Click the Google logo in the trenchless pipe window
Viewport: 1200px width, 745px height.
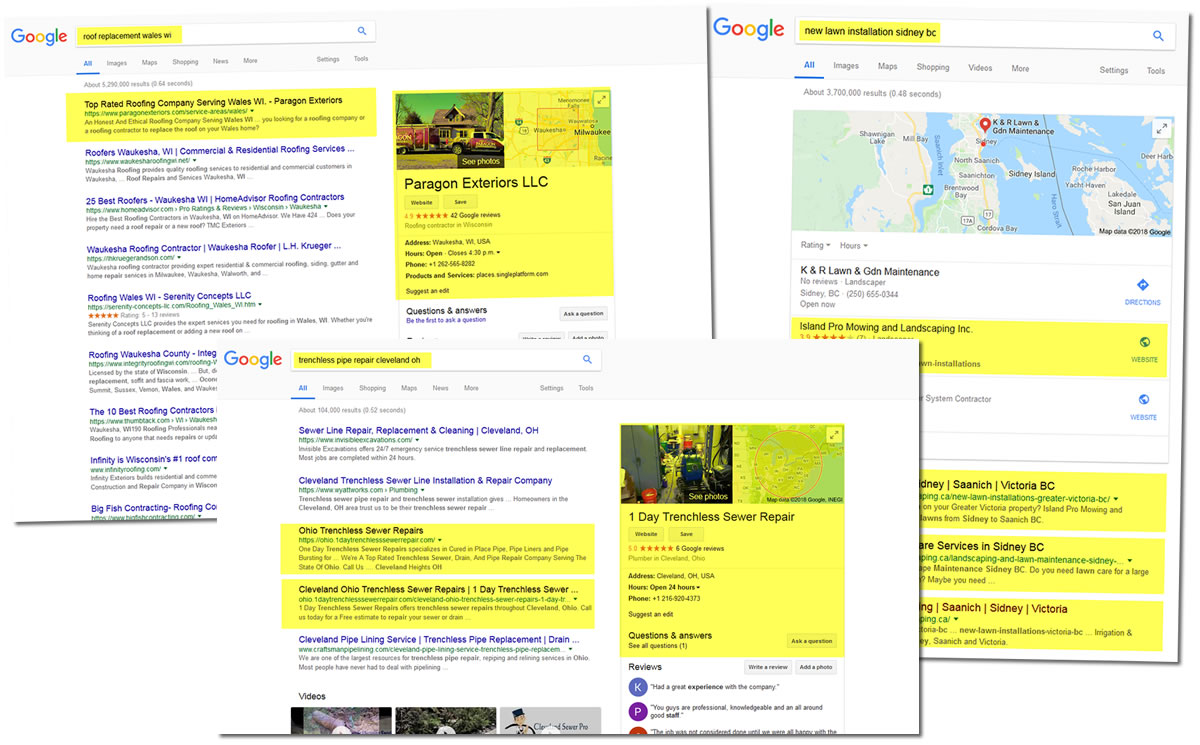click(252, 360)
